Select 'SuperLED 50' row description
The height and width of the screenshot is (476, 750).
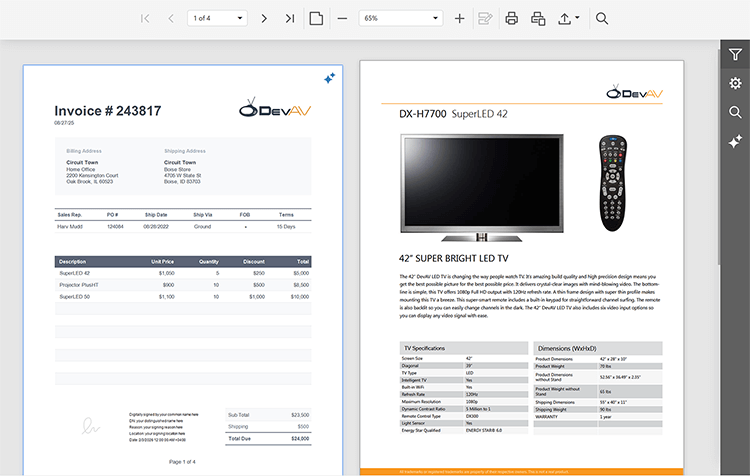pyautogui.click(x=74, y=297)
